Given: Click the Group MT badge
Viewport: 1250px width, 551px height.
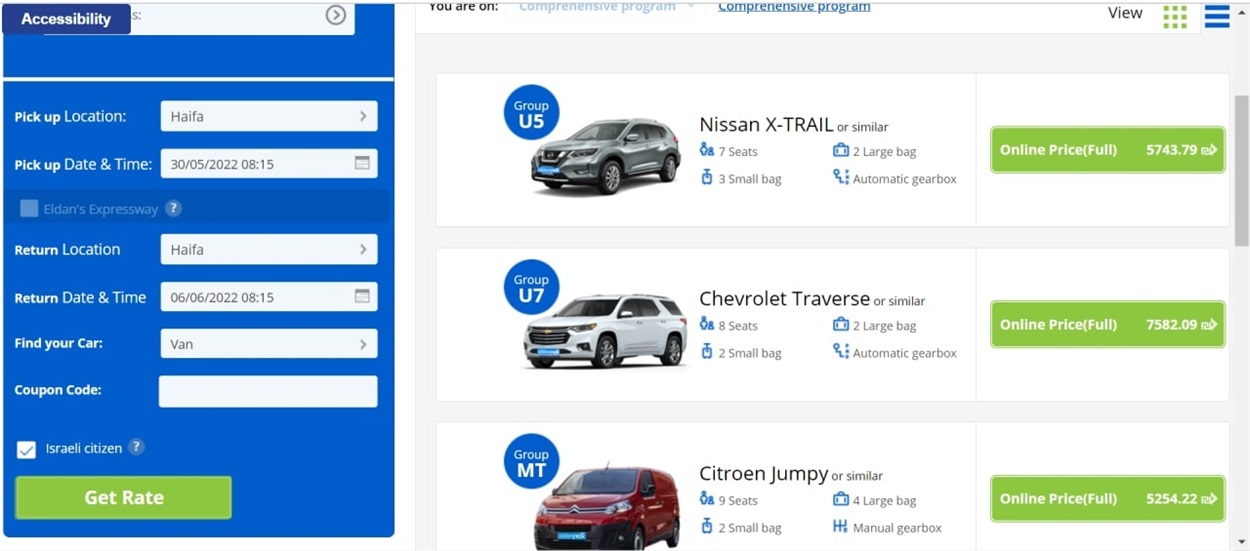Looking at the screenshot, I should [x=531, y=462].
